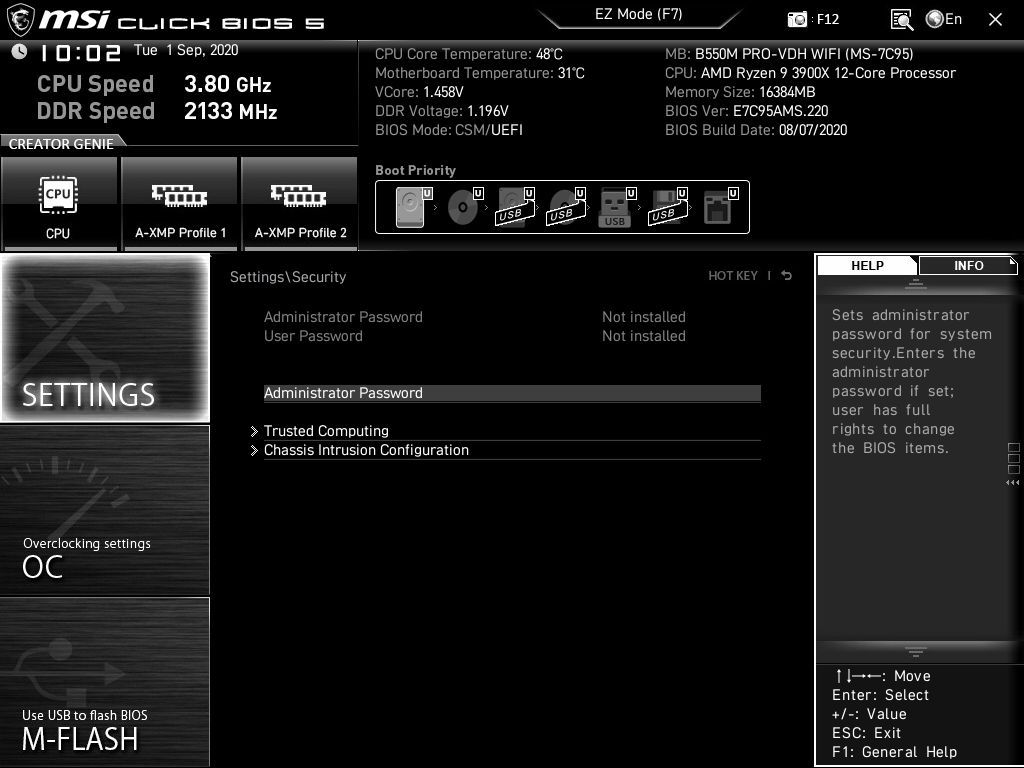Click the CREATOR GENIE label
The width and height of the screenshot is (1024, 768).
tap(61, 144)
